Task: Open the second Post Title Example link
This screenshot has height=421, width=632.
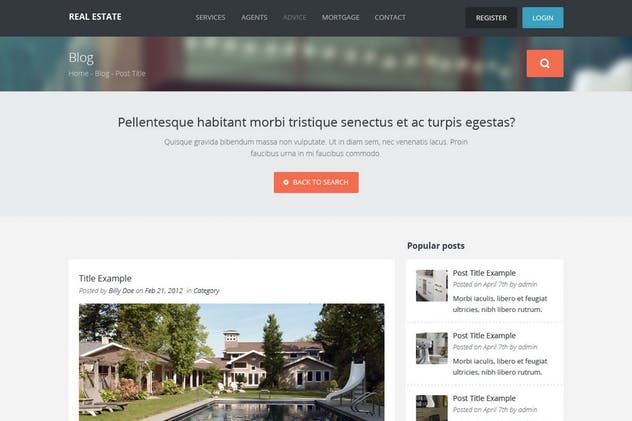Action: pos(484,336)
